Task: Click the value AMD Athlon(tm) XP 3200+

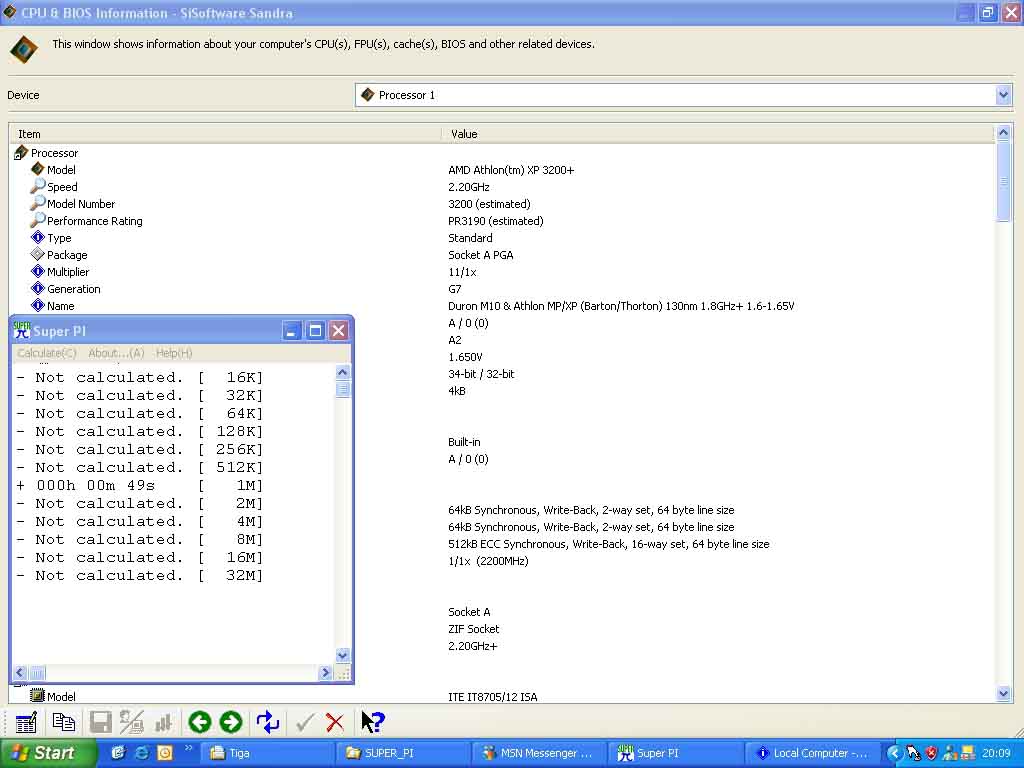Action: [511, 170]
